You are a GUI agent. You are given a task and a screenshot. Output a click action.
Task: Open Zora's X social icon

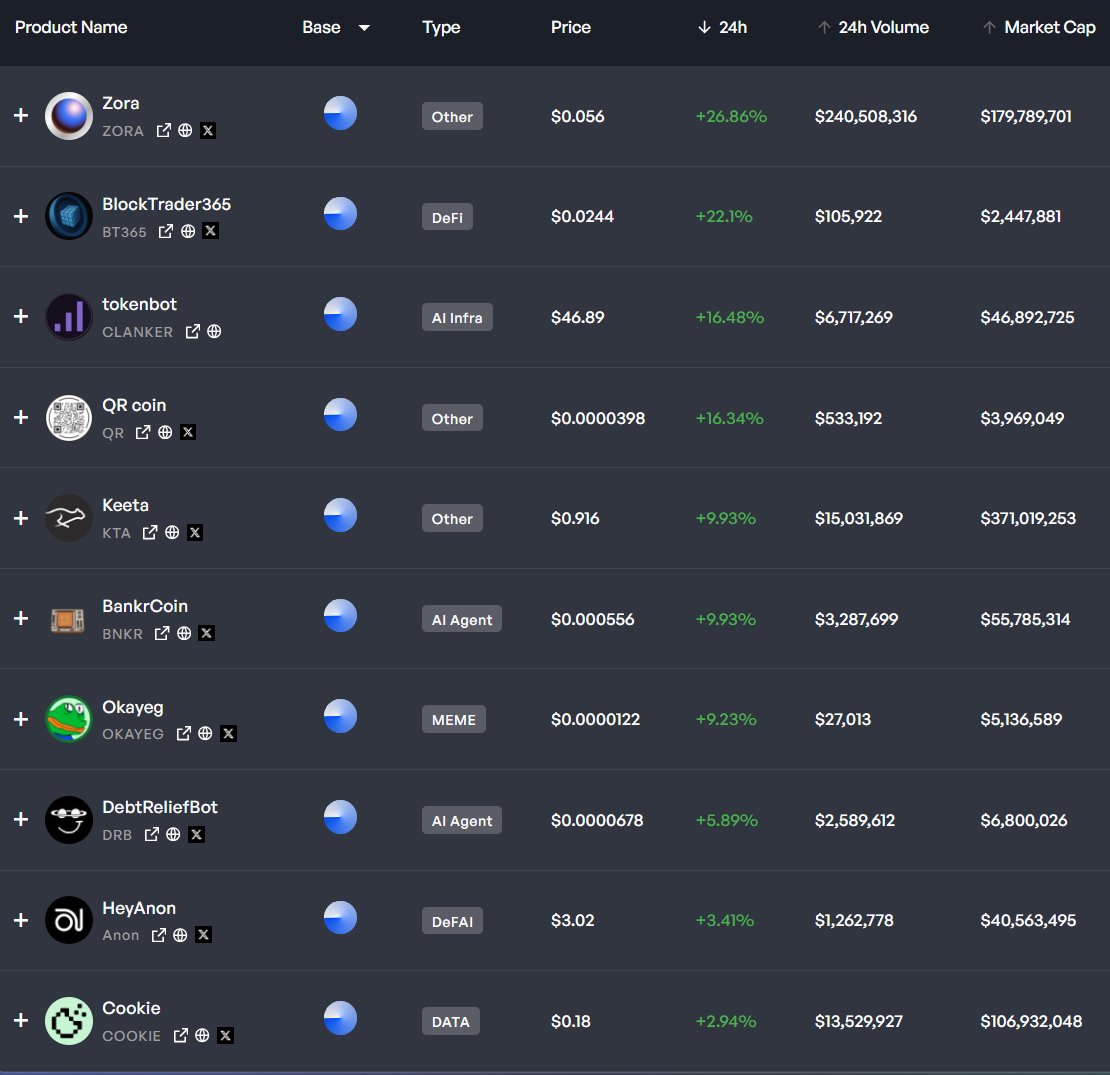[207, 130]
